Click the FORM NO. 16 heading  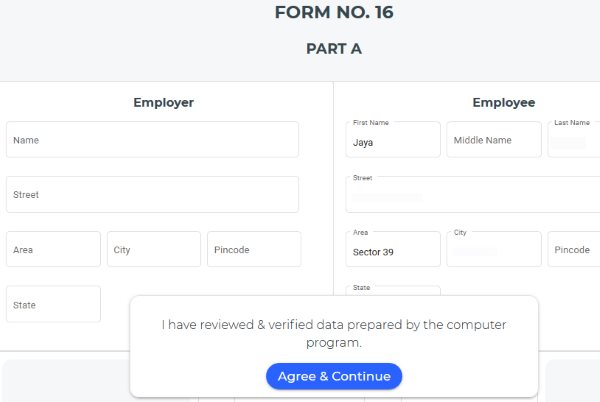pos(334,13)
